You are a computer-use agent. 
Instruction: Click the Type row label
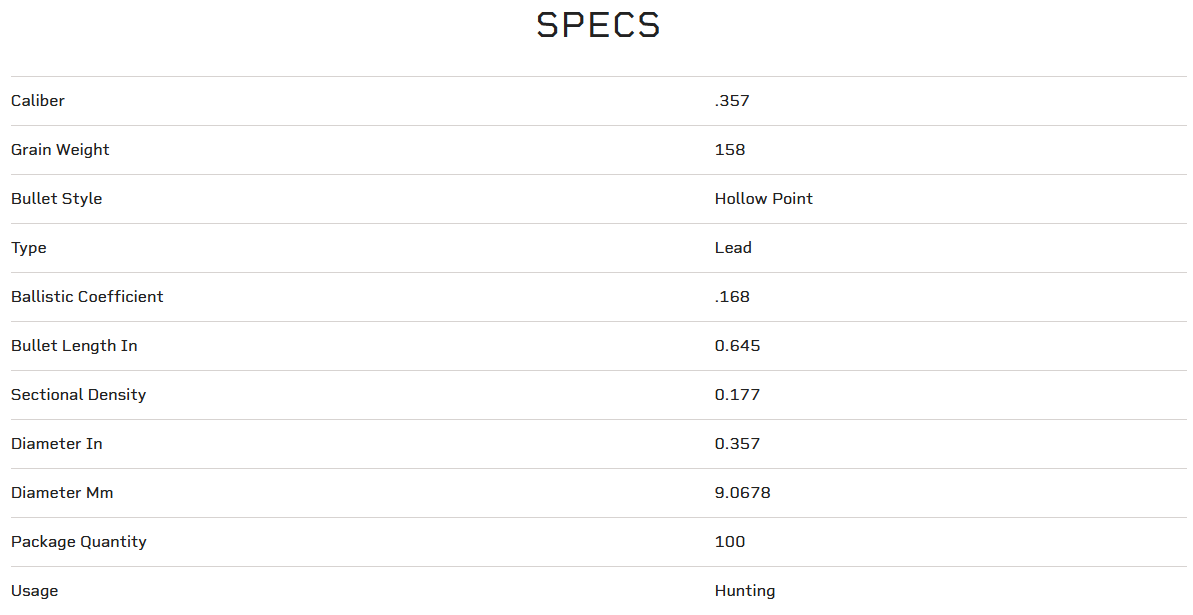pos(29,248)
